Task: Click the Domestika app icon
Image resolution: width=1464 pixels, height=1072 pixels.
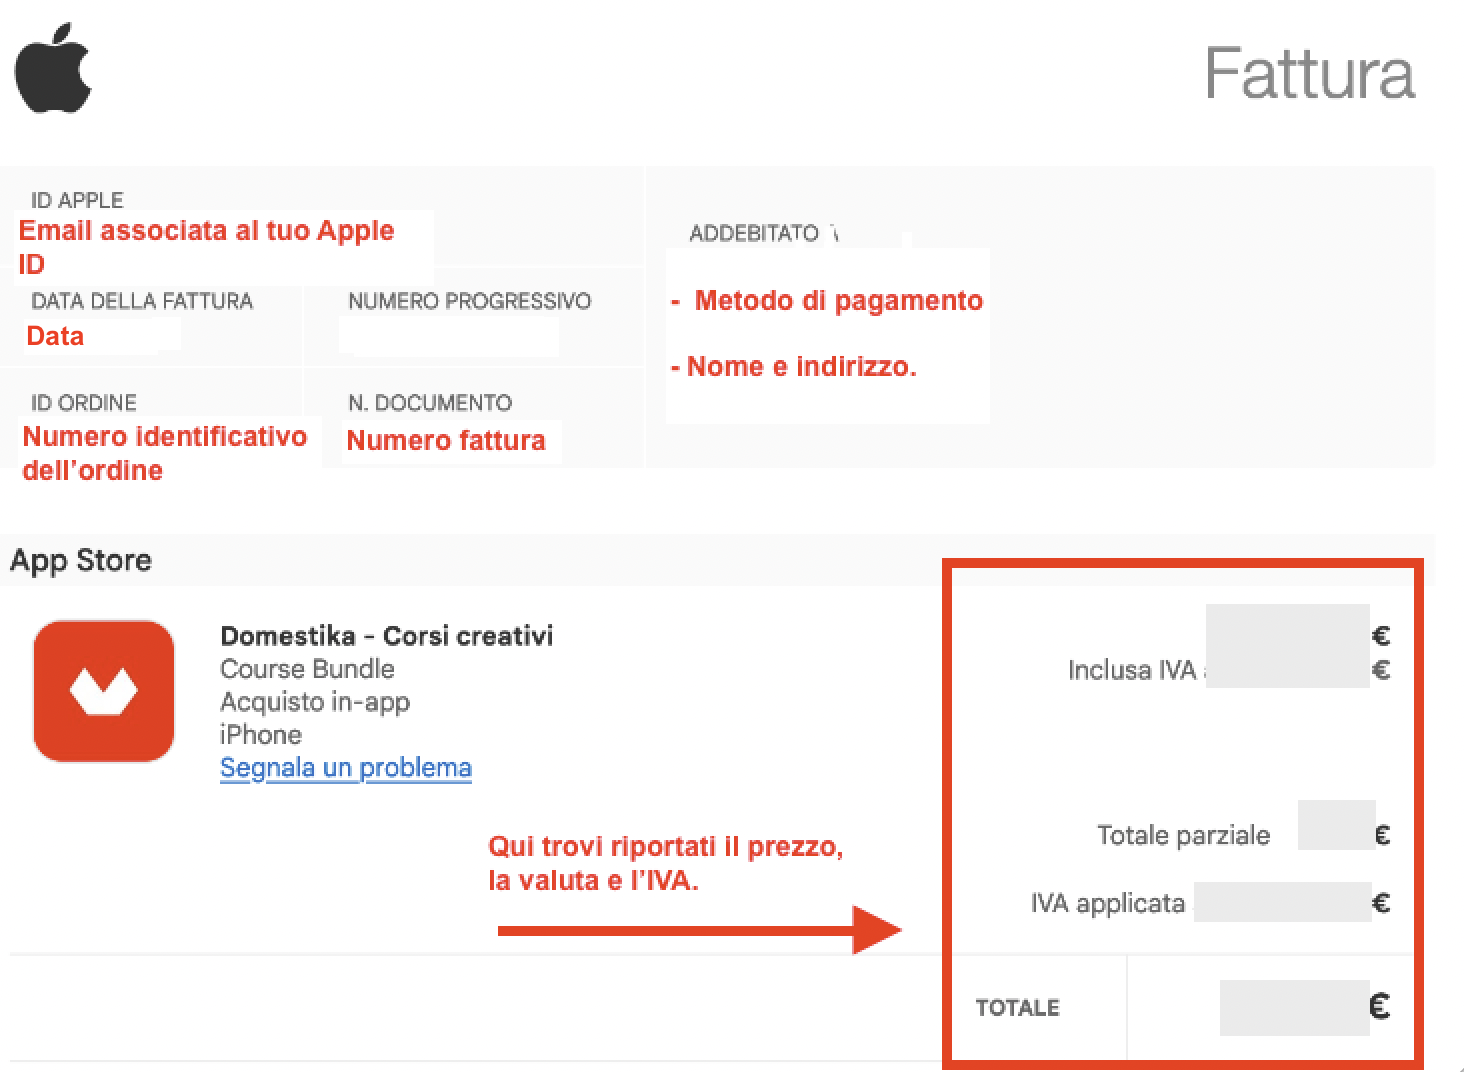Action: pos(104,691)
